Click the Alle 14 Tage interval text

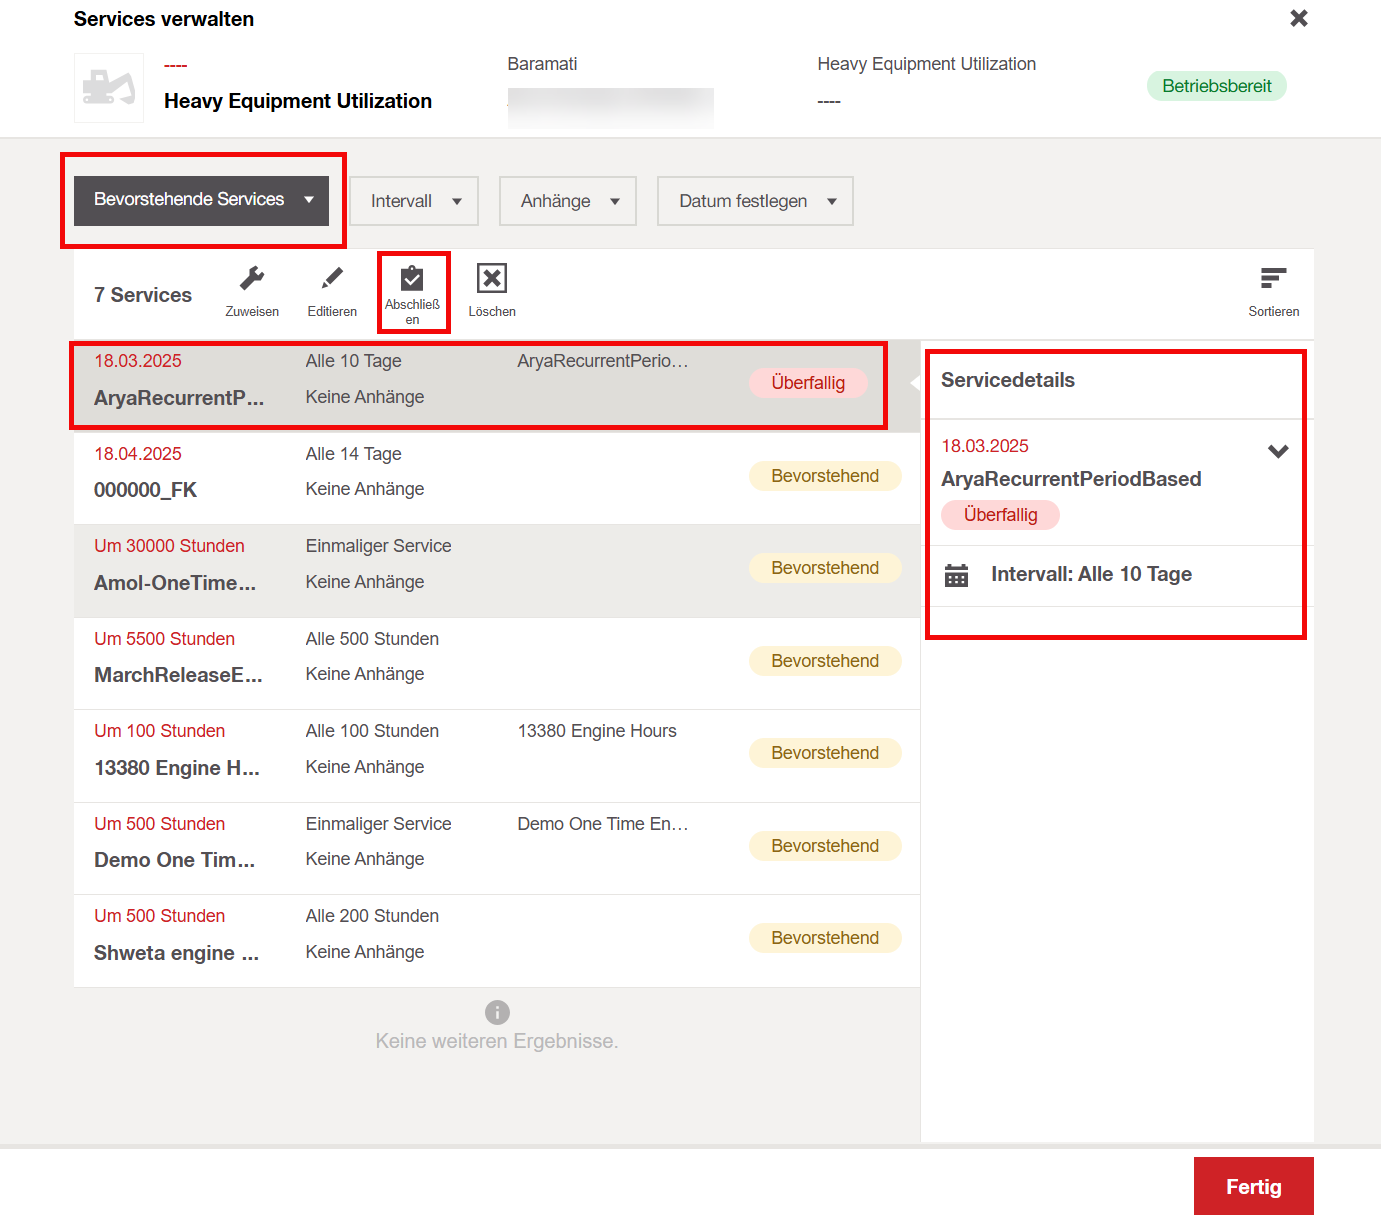[x=353, y=454]
